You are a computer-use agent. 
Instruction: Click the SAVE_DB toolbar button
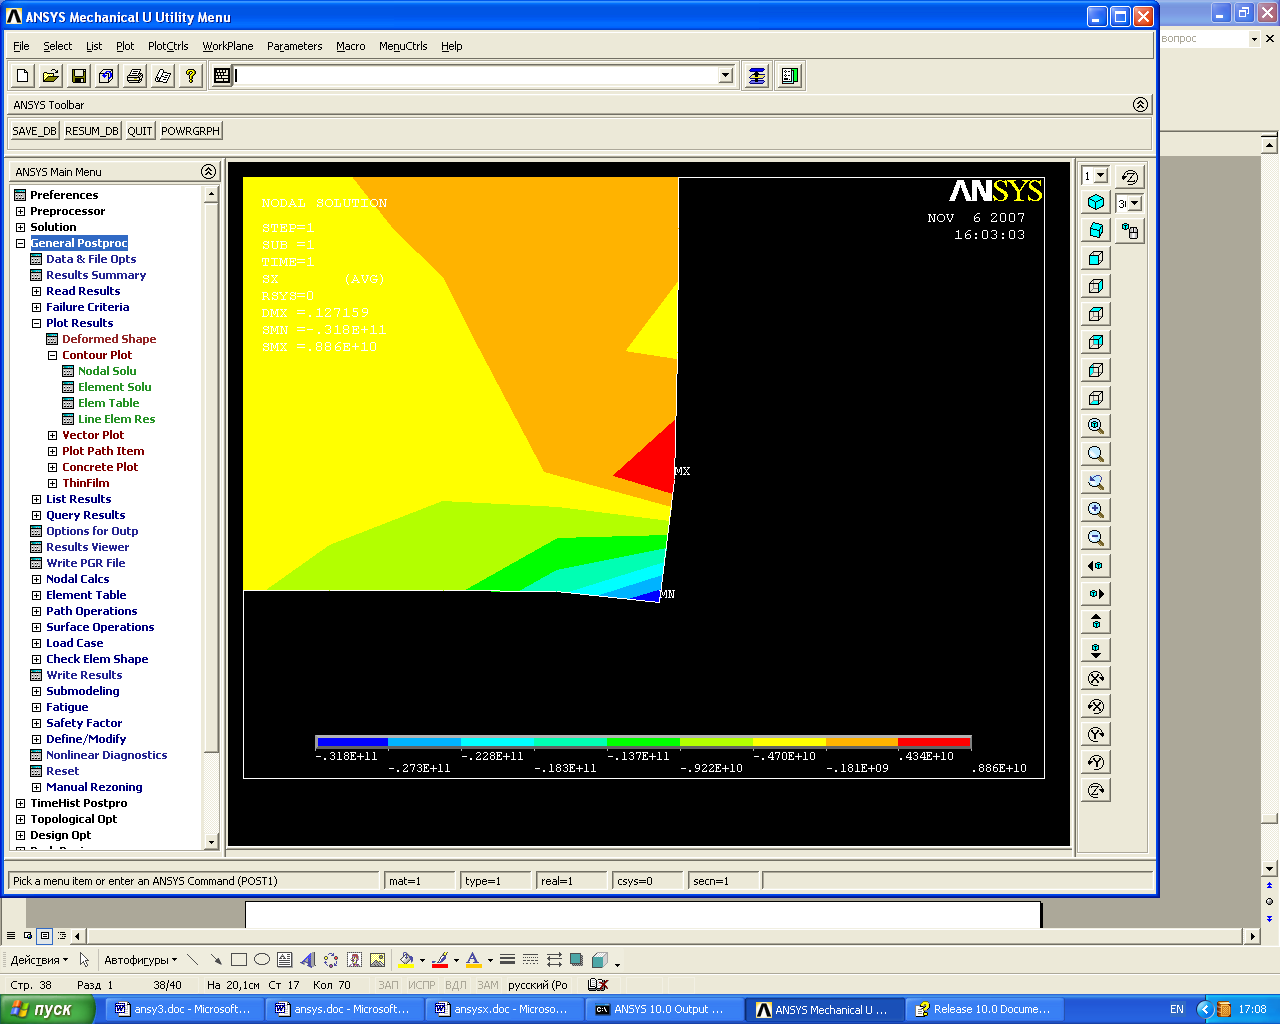pyautogui.click(x=35, y=131)
